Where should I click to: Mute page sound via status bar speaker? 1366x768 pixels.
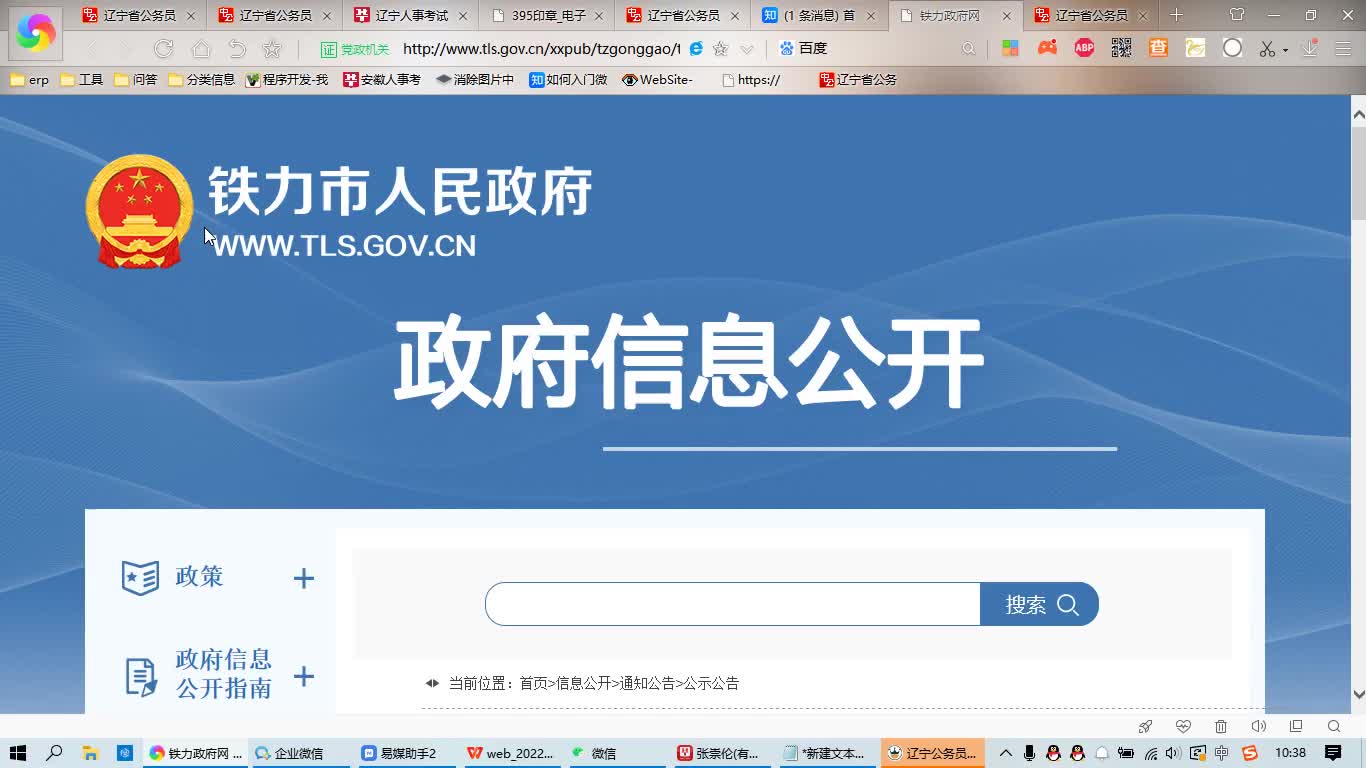point(1258,726)
